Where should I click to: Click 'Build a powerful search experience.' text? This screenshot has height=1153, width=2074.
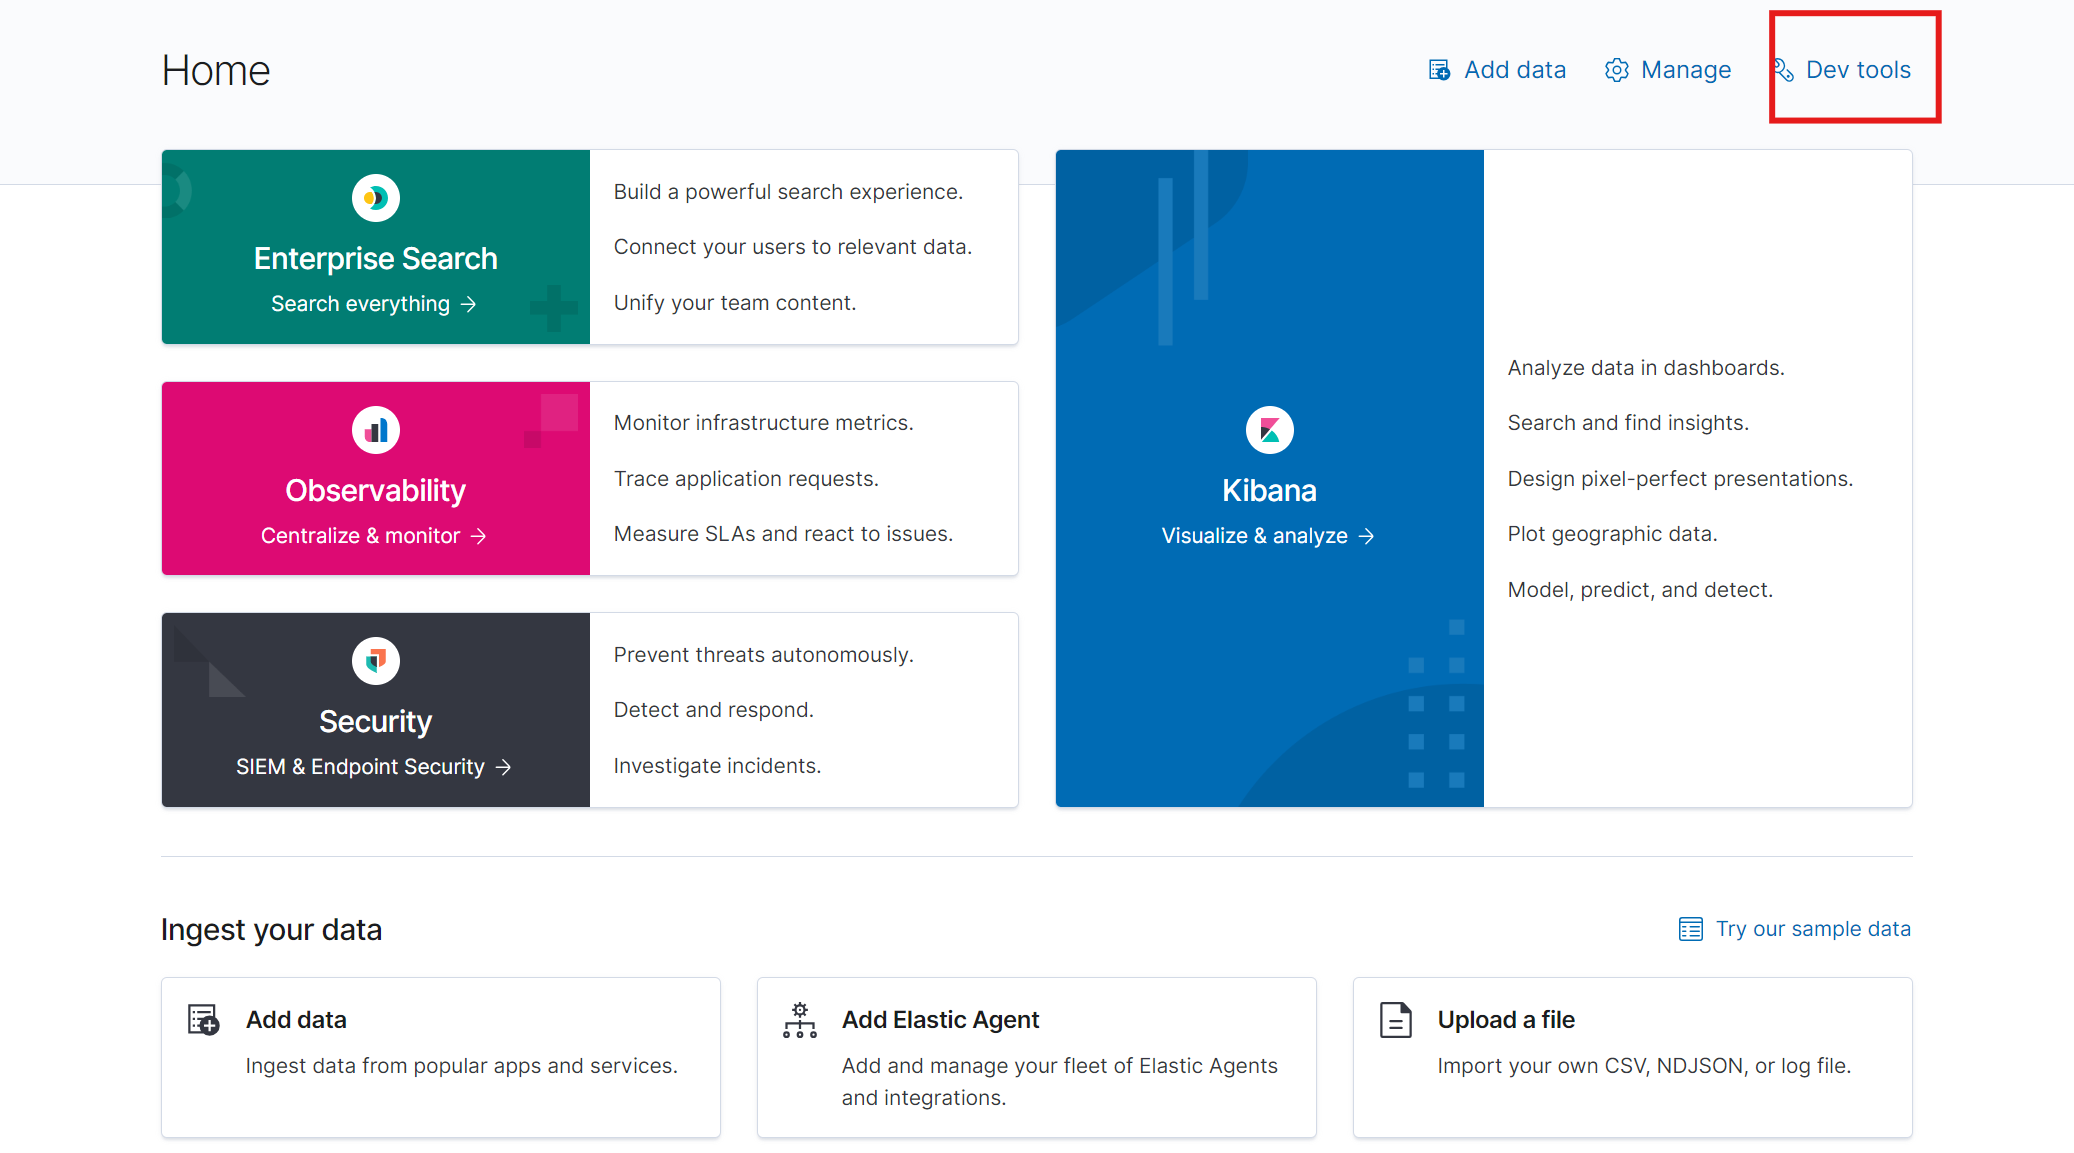[789, 192]
